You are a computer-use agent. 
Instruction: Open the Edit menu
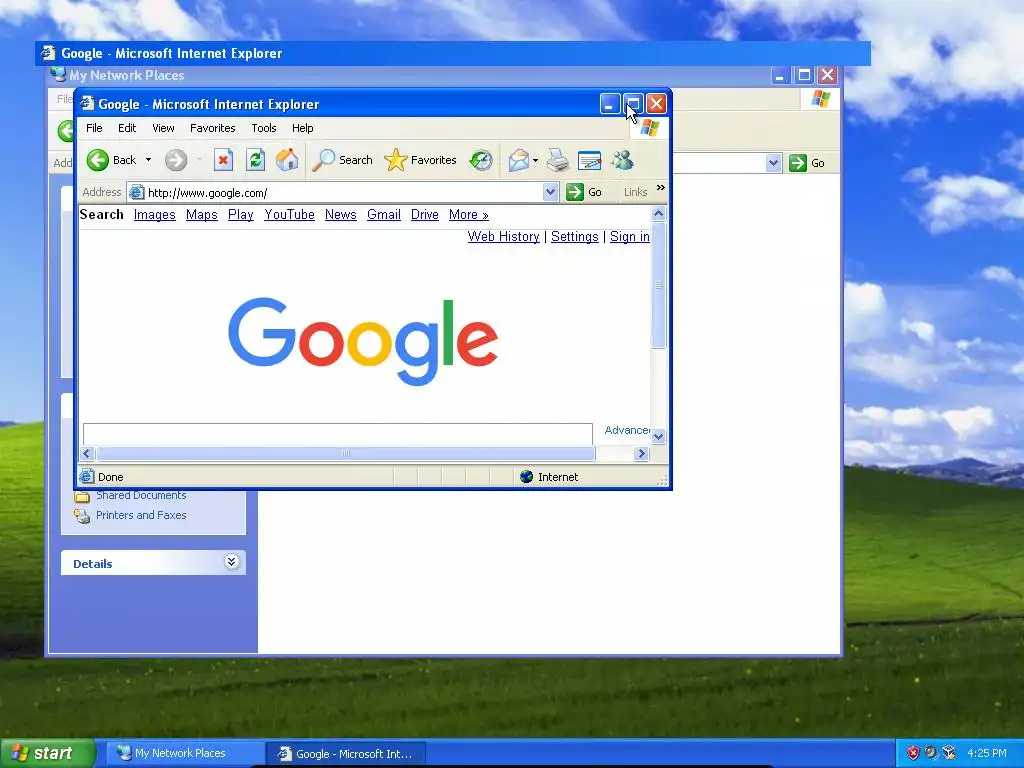click(127, 128)
